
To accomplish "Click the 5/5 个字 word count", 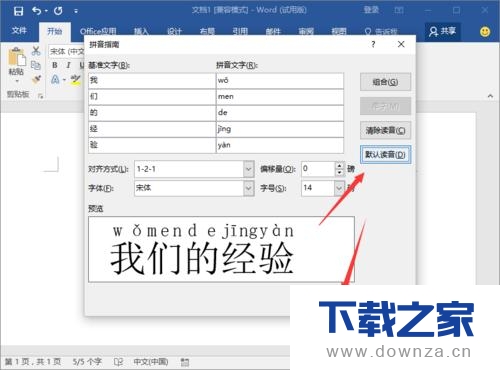I will click(x=87, y=362).
